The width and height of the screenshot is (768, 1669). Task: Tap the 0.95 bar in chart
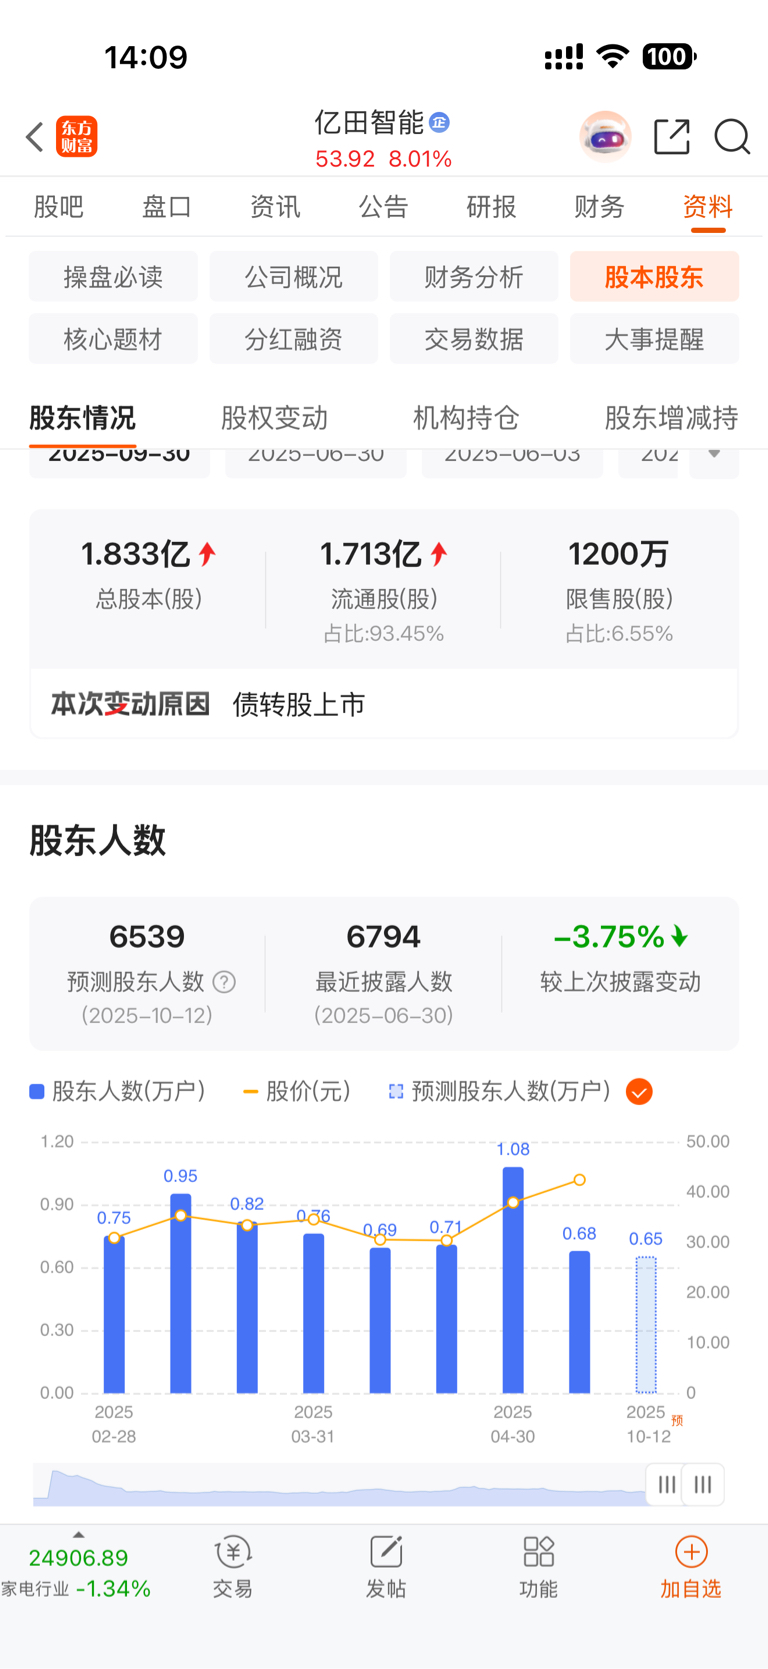[x=181, y=1293]
